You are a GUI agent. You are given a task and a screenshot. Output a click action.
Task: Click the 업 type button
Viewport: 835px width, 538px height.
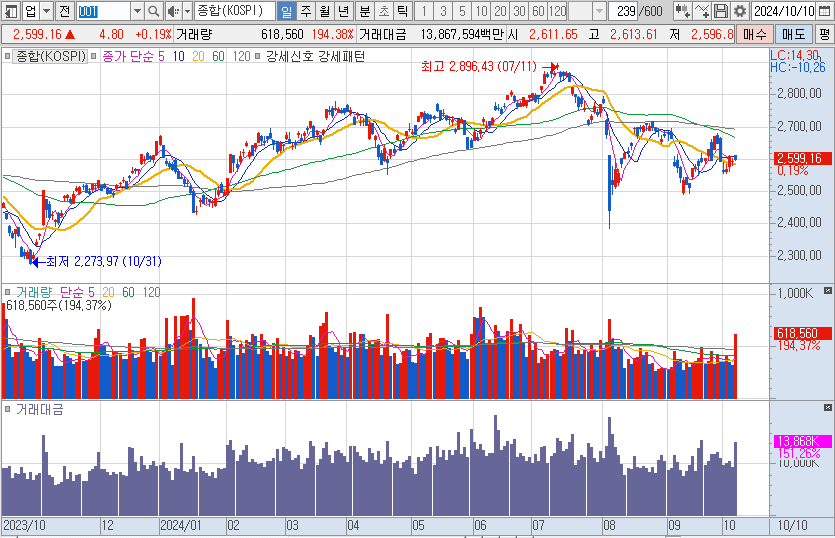31,11
